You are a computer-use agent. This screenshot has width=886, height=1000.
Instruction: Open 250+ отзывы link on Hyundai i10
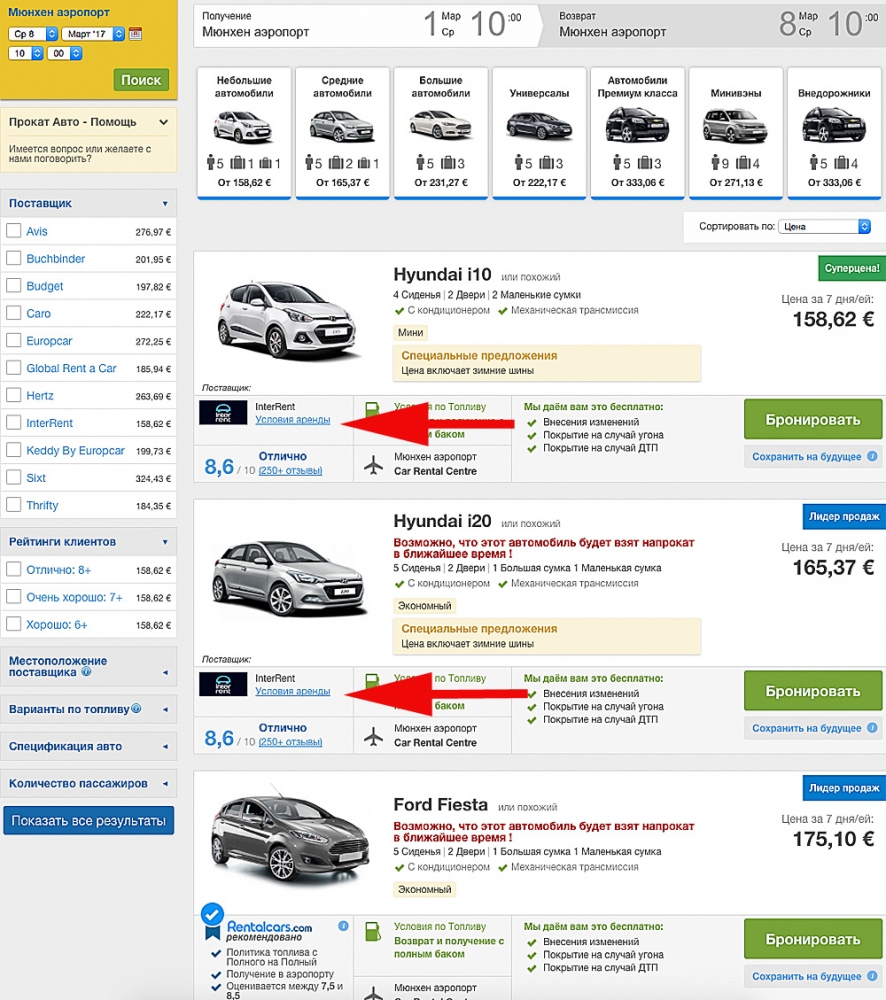click(x=290, y=471)
